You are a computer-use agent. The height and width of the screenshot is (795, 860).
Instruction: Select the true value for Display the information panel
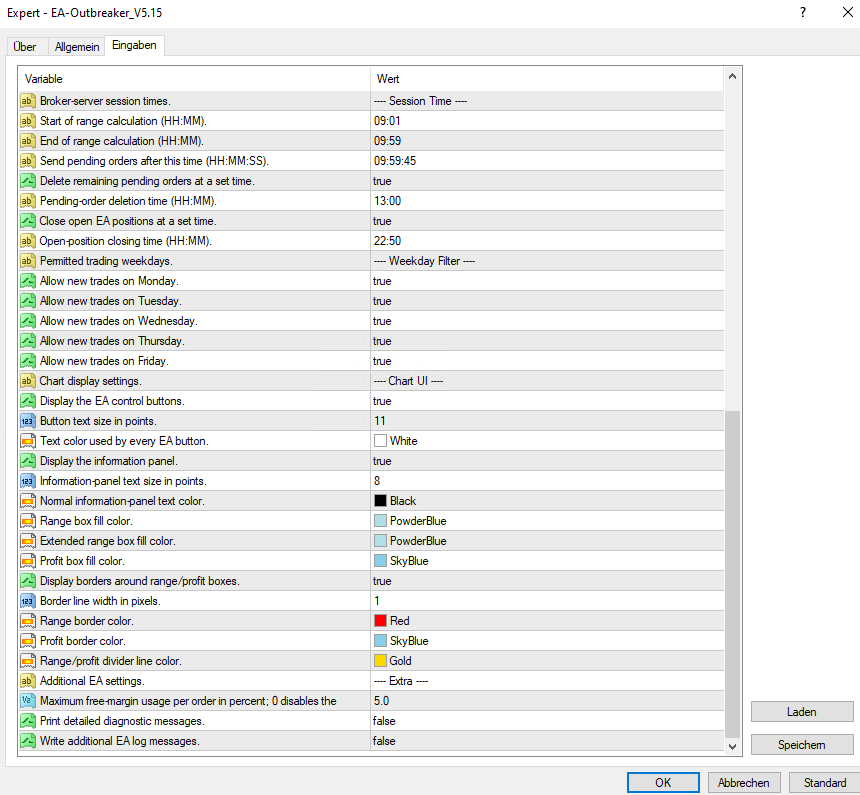click(x=382, y=461)
